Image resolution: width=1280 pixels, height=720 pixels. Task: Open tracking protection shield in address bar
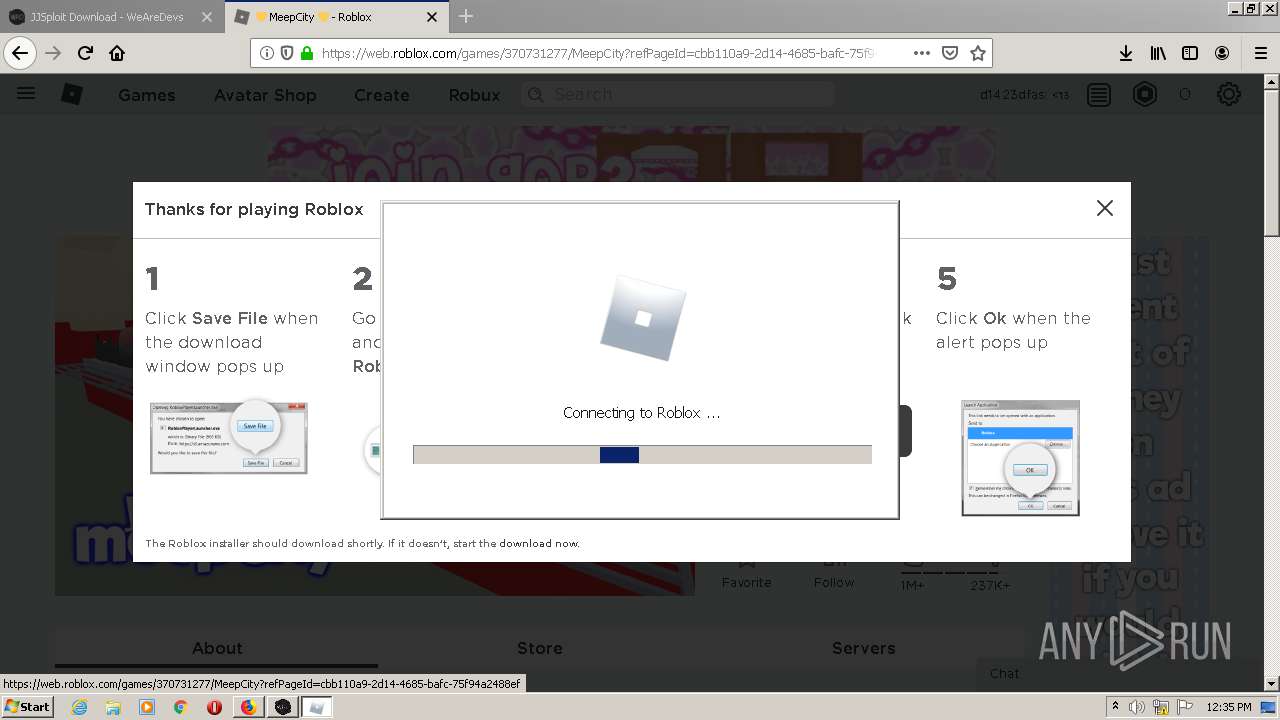click(287, 53)
